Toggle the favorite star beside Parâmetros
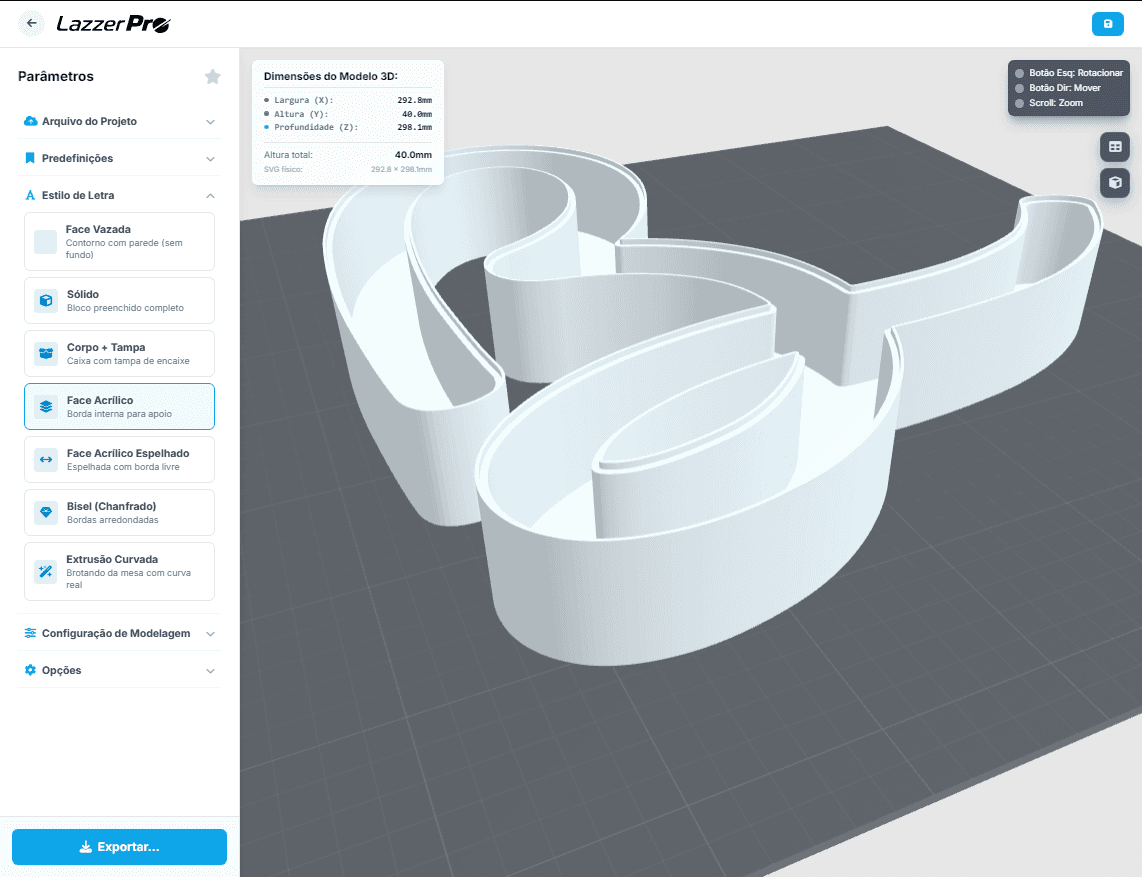 tap(212, 76)
